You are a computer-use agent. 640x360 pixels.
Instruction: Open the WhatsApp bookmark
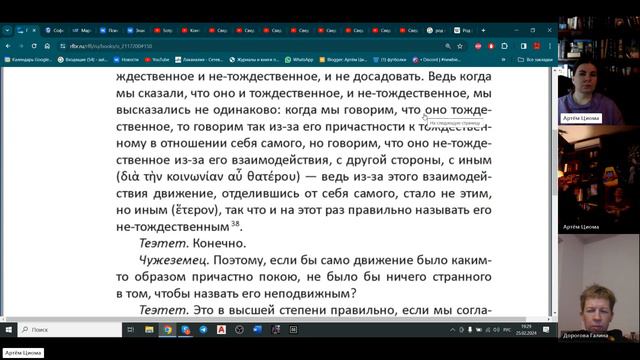299,60
